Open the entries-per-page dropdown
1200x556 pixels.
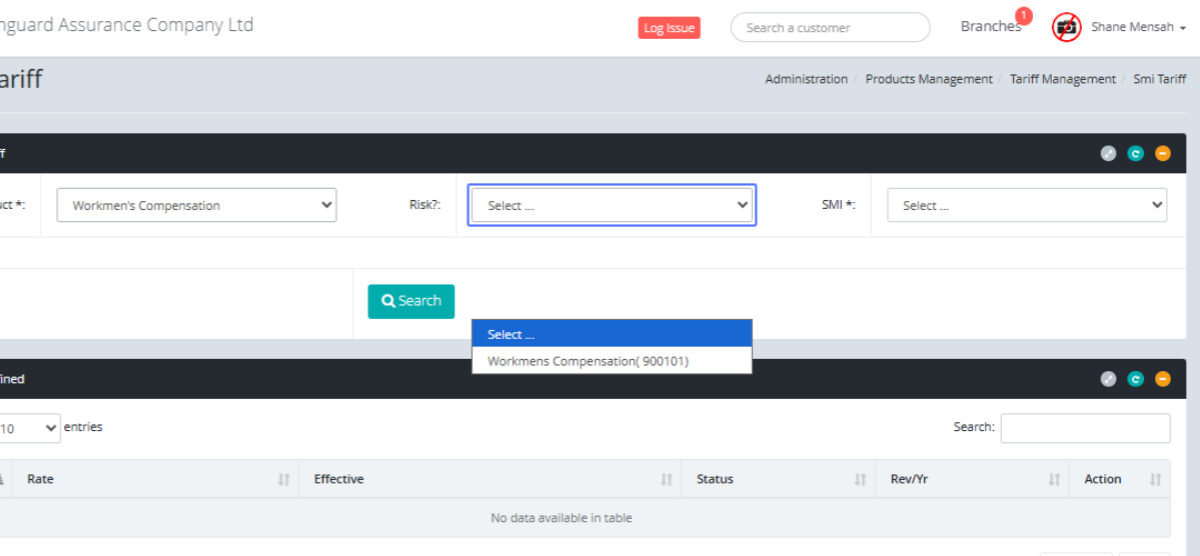tap(28, 428)
